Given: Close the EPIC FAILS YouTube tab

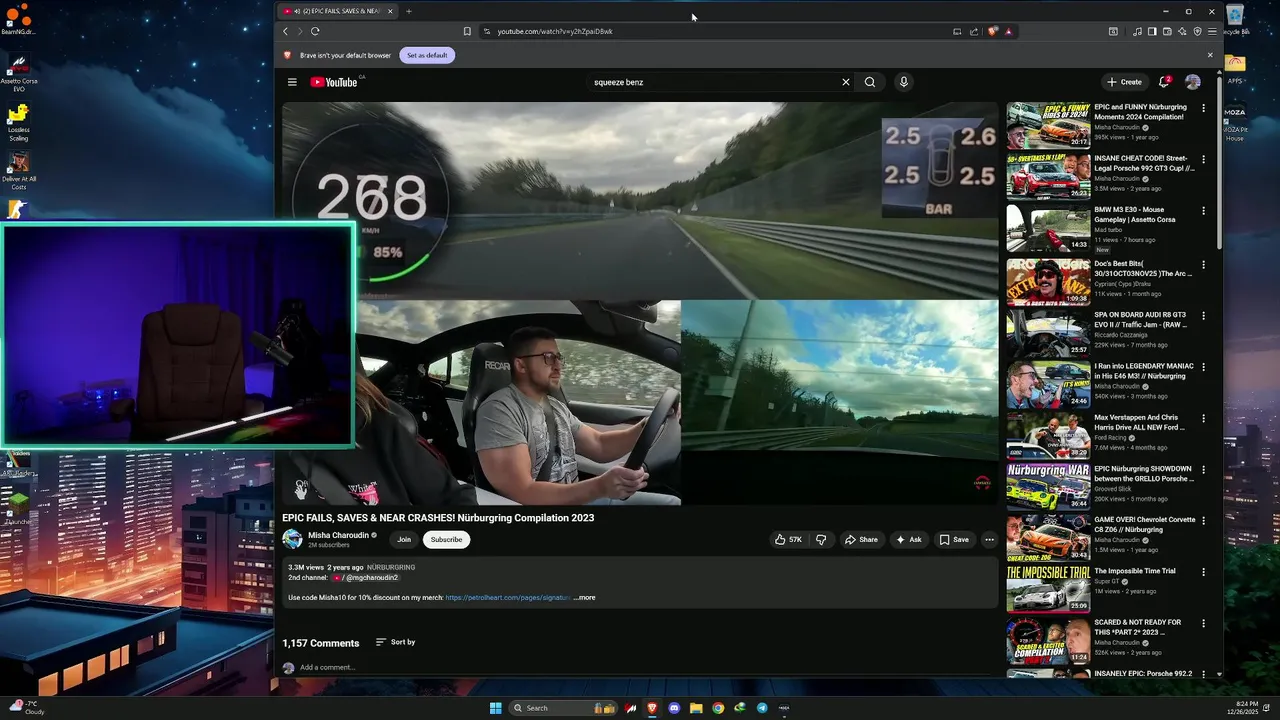Looking at the screenshot, I should 390,11.
